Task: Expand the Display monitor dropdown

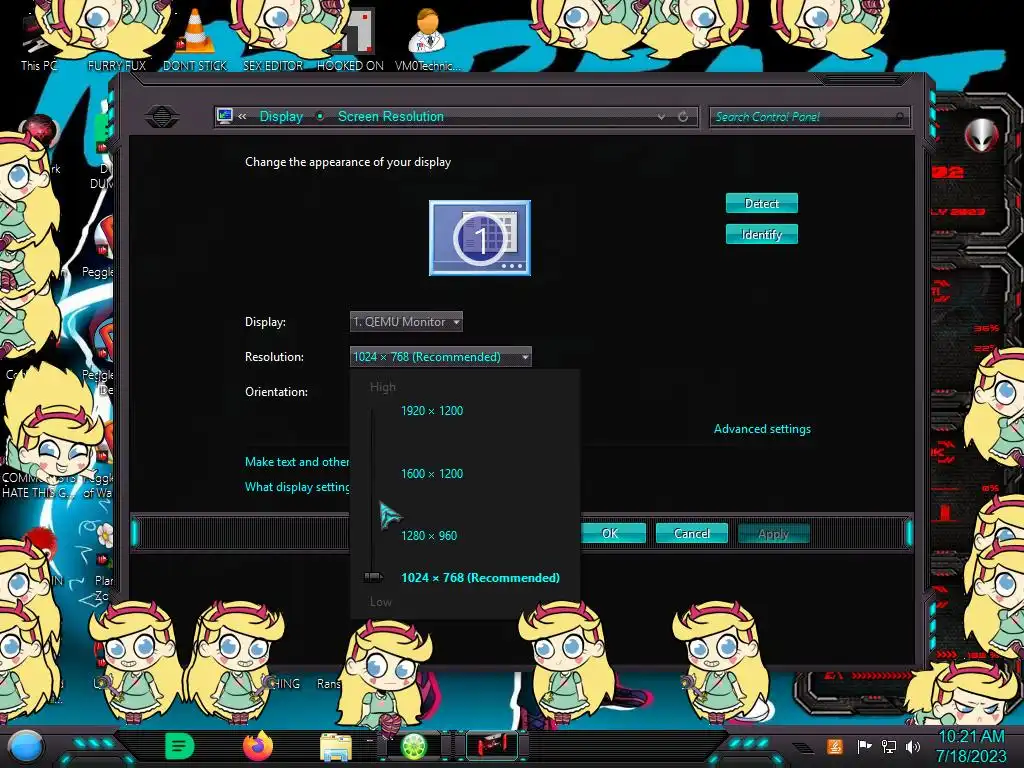Action: pos(406,322)
